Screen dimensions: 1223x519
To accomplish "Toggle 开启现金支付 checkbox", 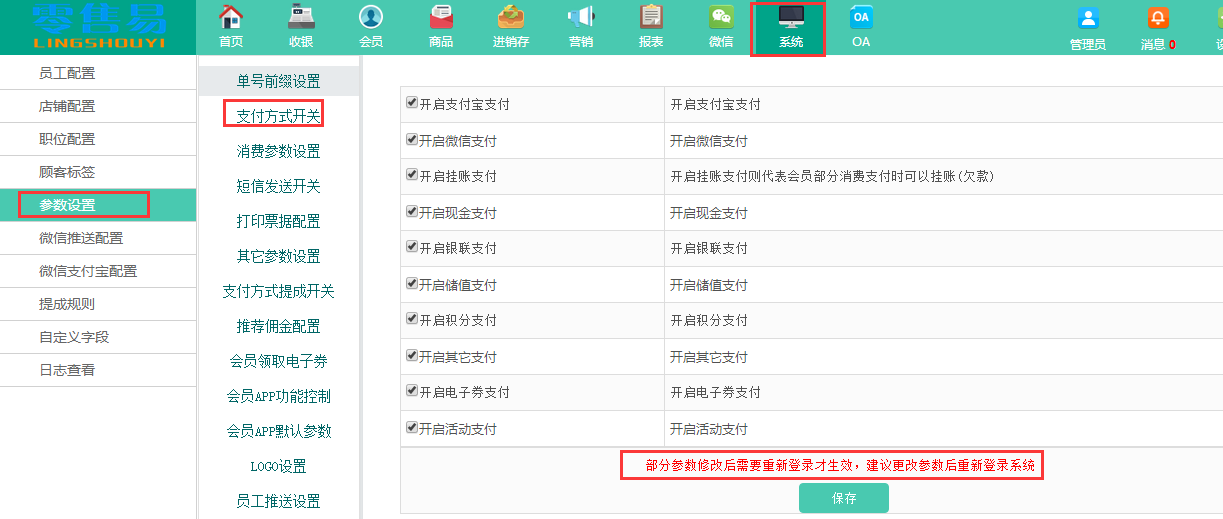I will tap(411, 211).
